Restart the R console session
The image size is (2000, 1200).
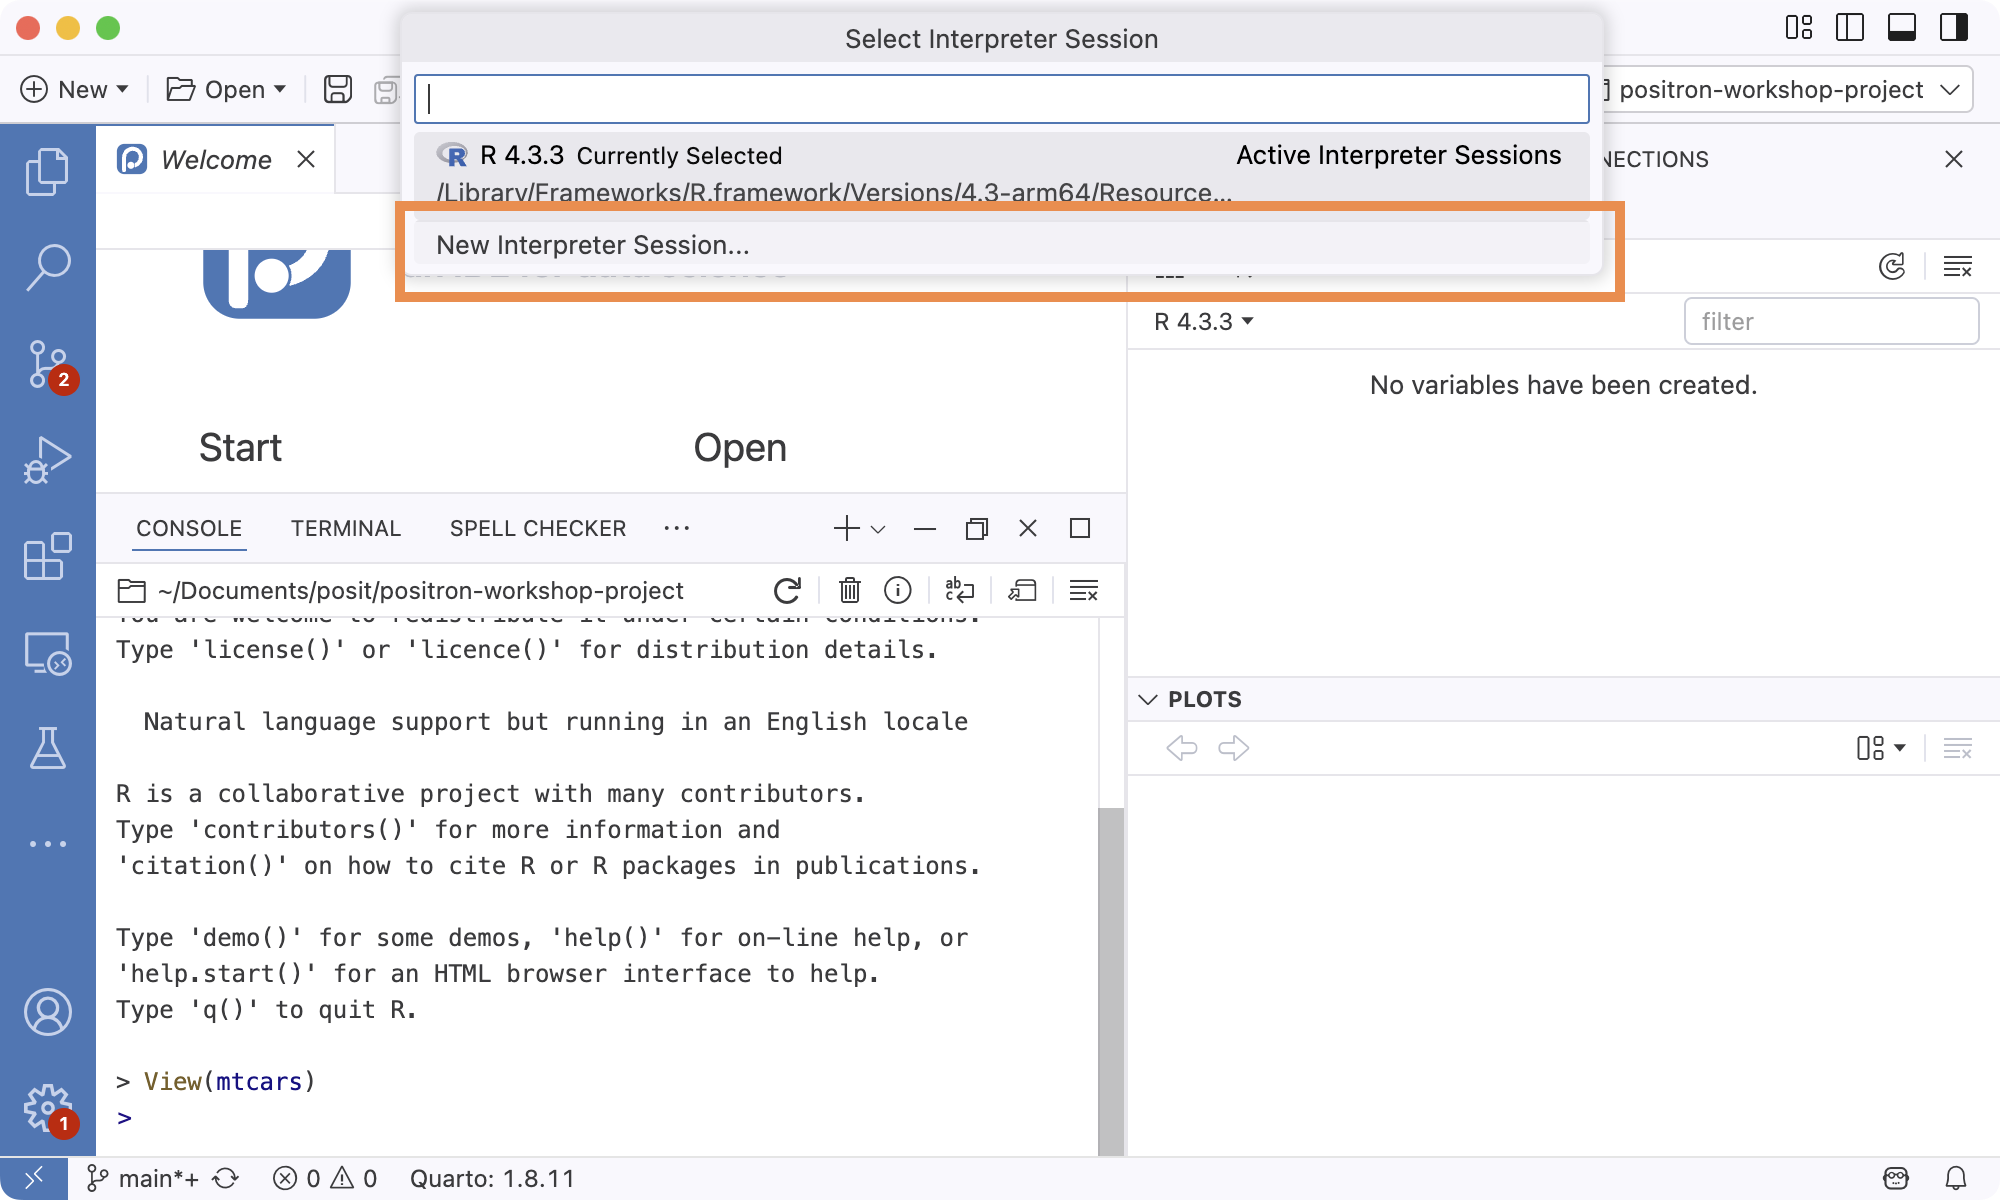pyautogui.click(x=788, y=591)
